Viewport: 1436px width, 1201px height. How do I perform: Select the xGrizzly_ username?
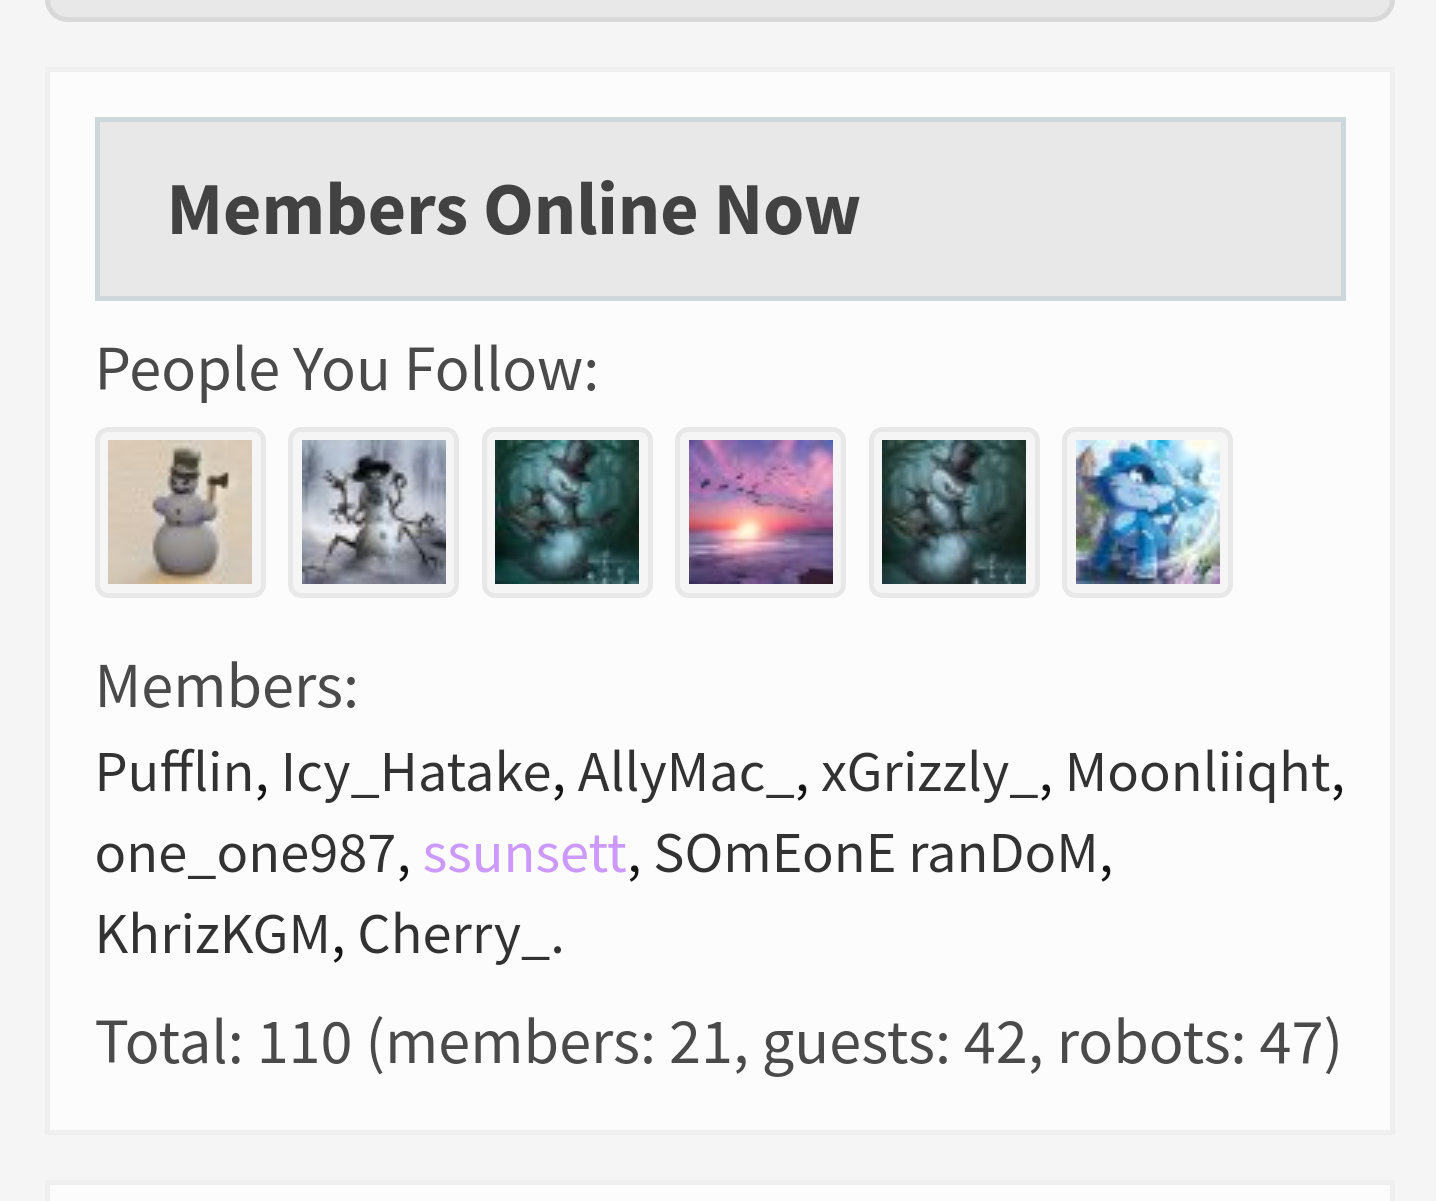point(930,772)
